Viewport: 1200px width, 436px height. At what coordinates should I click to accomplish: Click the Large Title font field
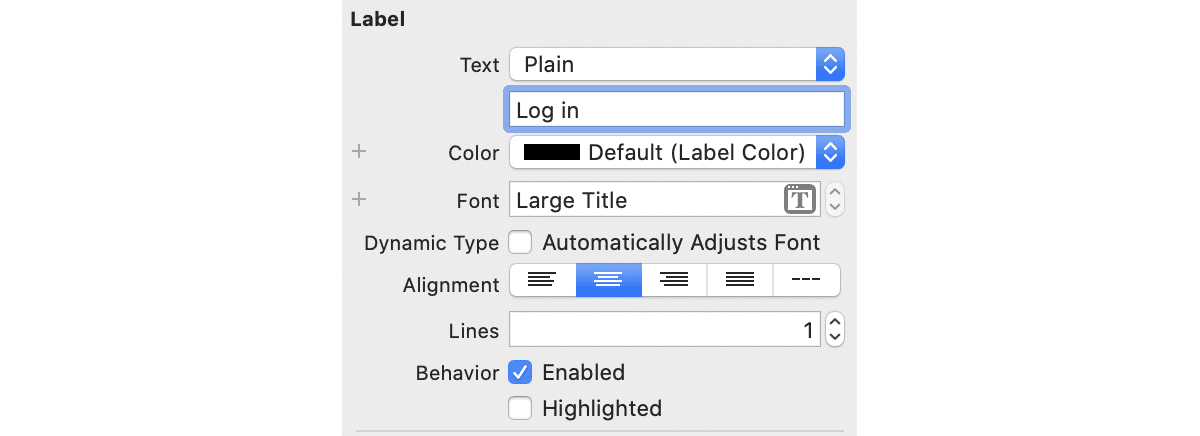pyautogui.click(x=646, y=200)
